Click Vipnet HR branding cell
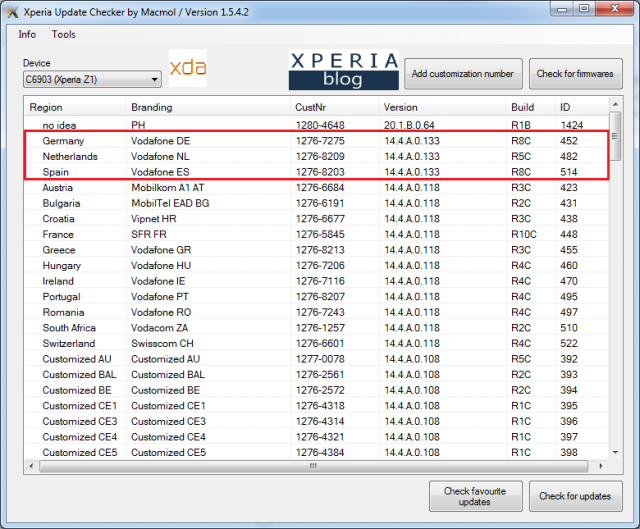 pyautogui.click(x=153, y=219)
